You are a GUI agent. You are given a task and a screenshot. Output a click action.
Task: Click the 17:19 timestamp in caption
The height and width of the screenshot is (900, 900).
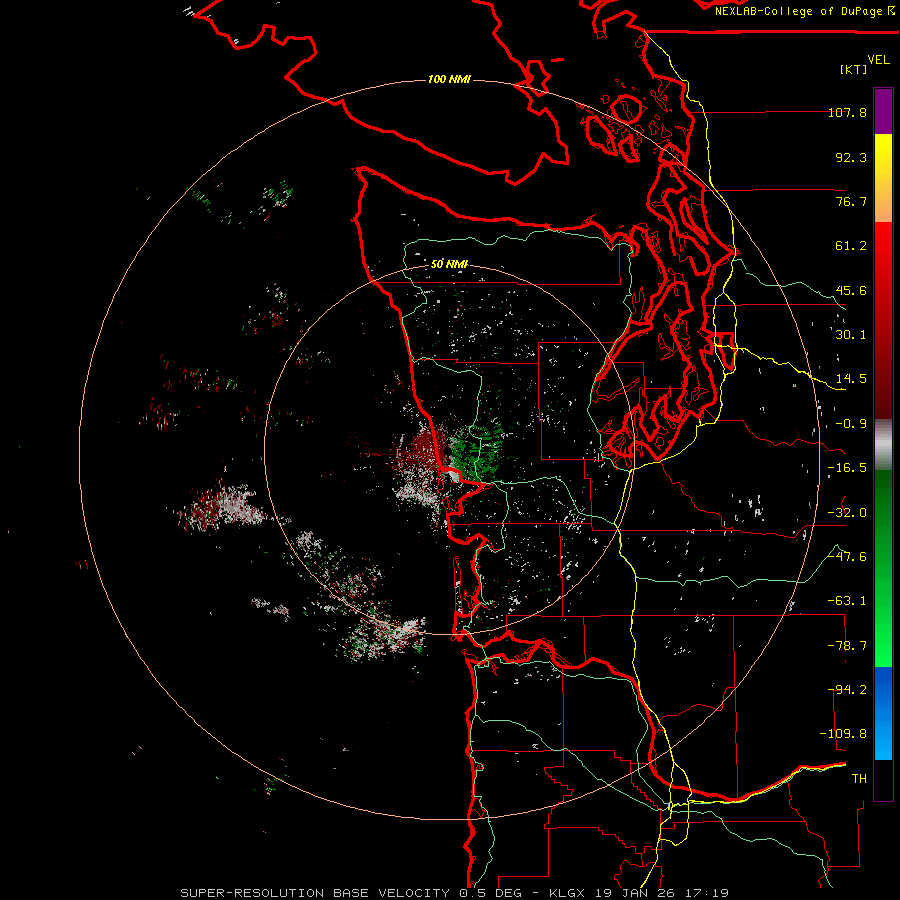[709, 893]
